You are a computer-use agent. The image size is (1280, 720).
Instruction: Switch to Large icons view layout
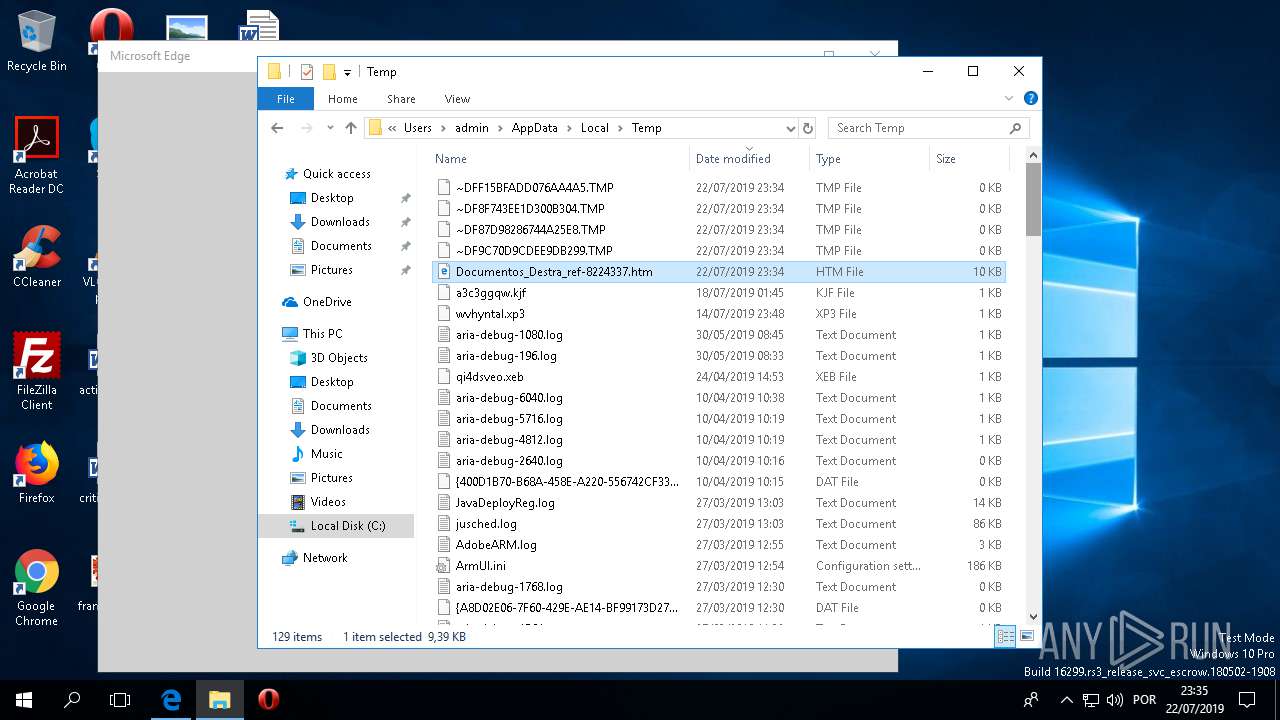(x=1026, y=636)
